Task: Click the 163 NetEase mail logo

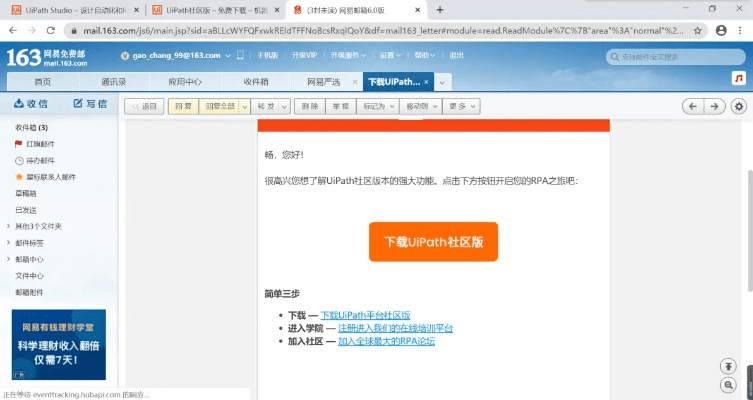Action: (47, 58)
